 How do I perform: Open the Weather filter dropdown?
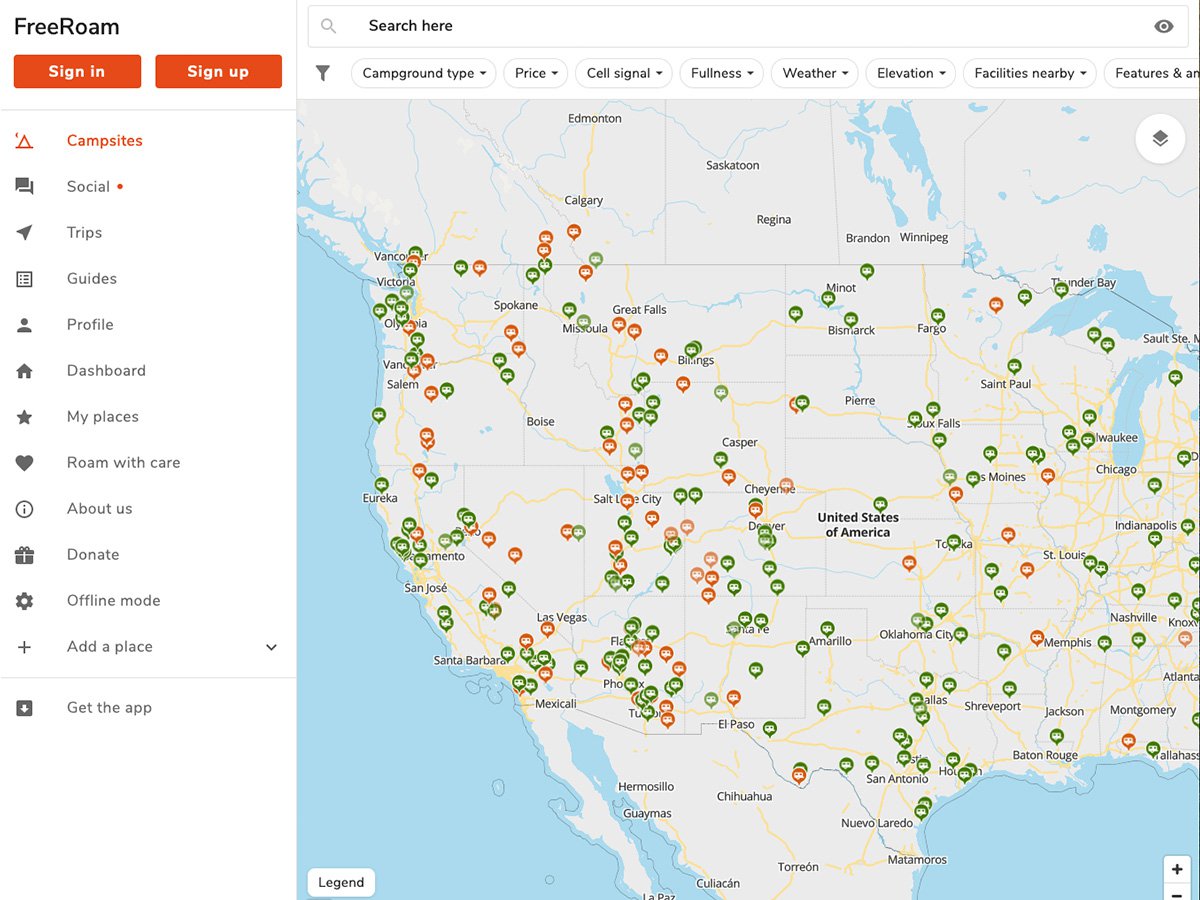[x=815, y=73]
